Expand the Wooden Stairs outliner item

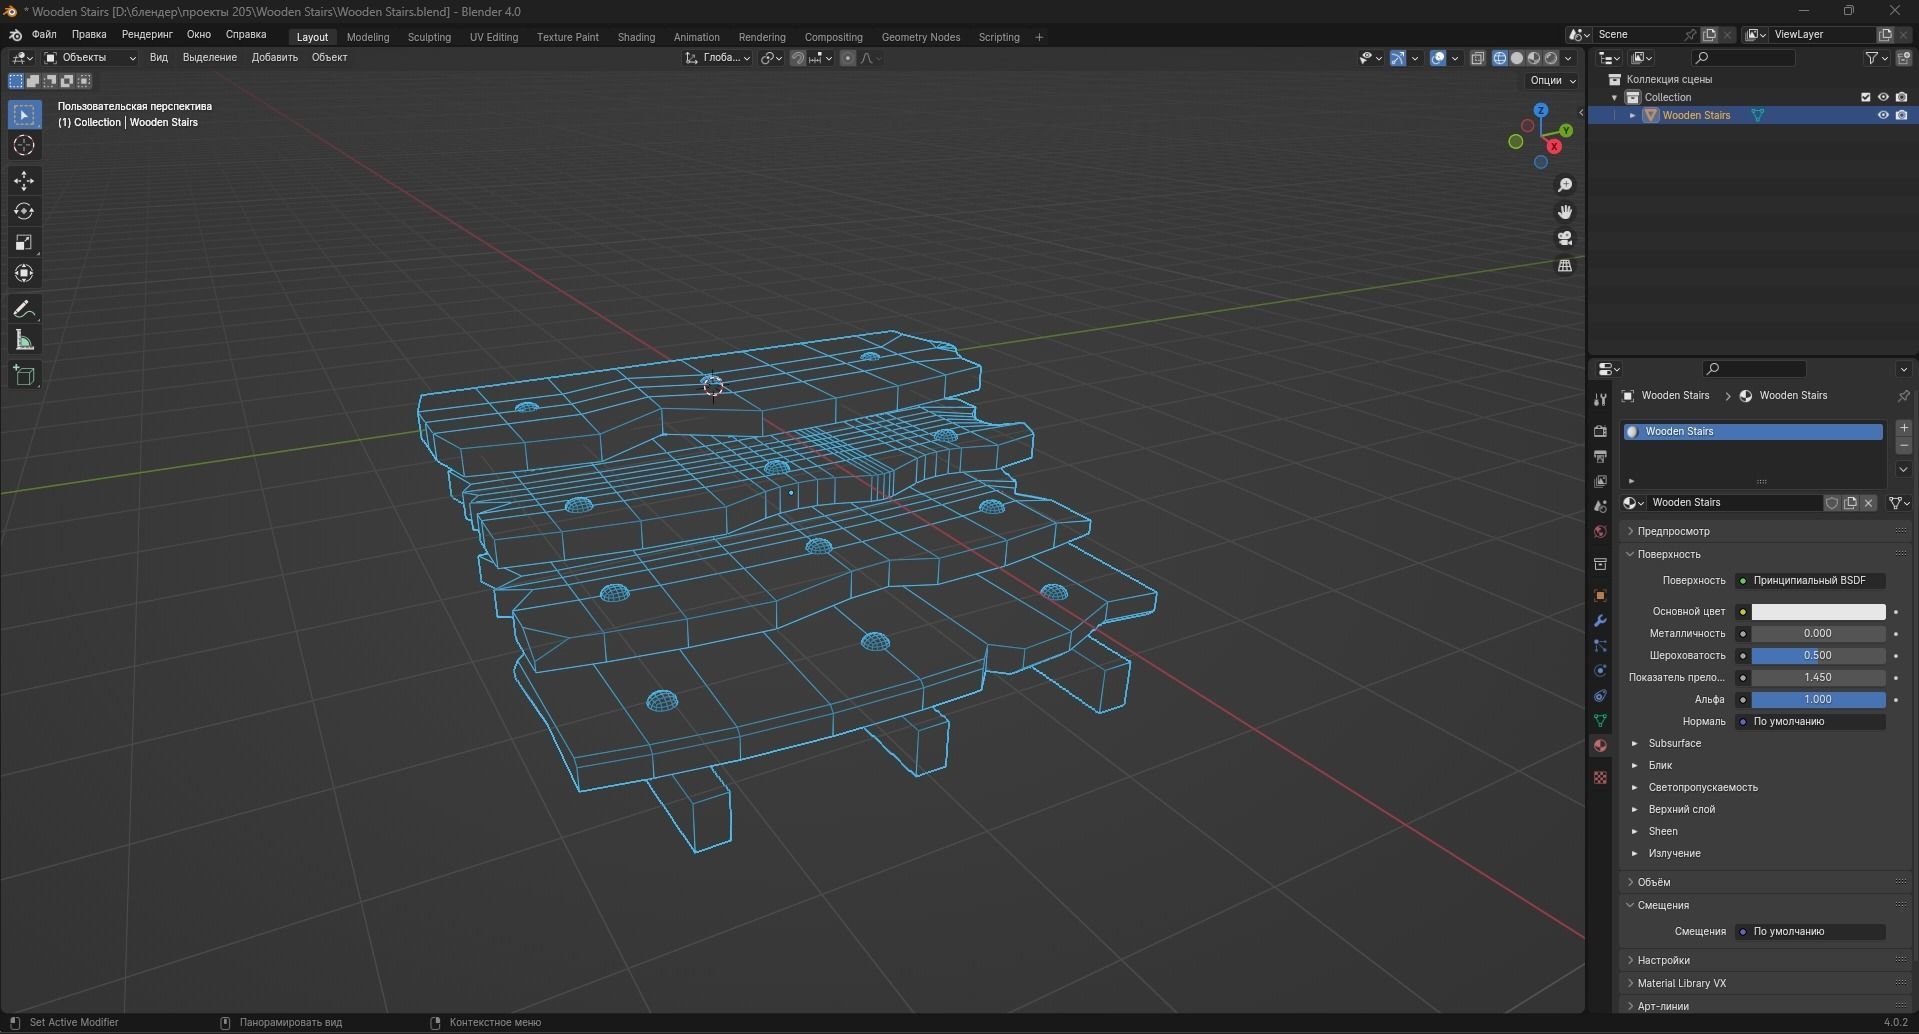click(x=1633, y=115)
